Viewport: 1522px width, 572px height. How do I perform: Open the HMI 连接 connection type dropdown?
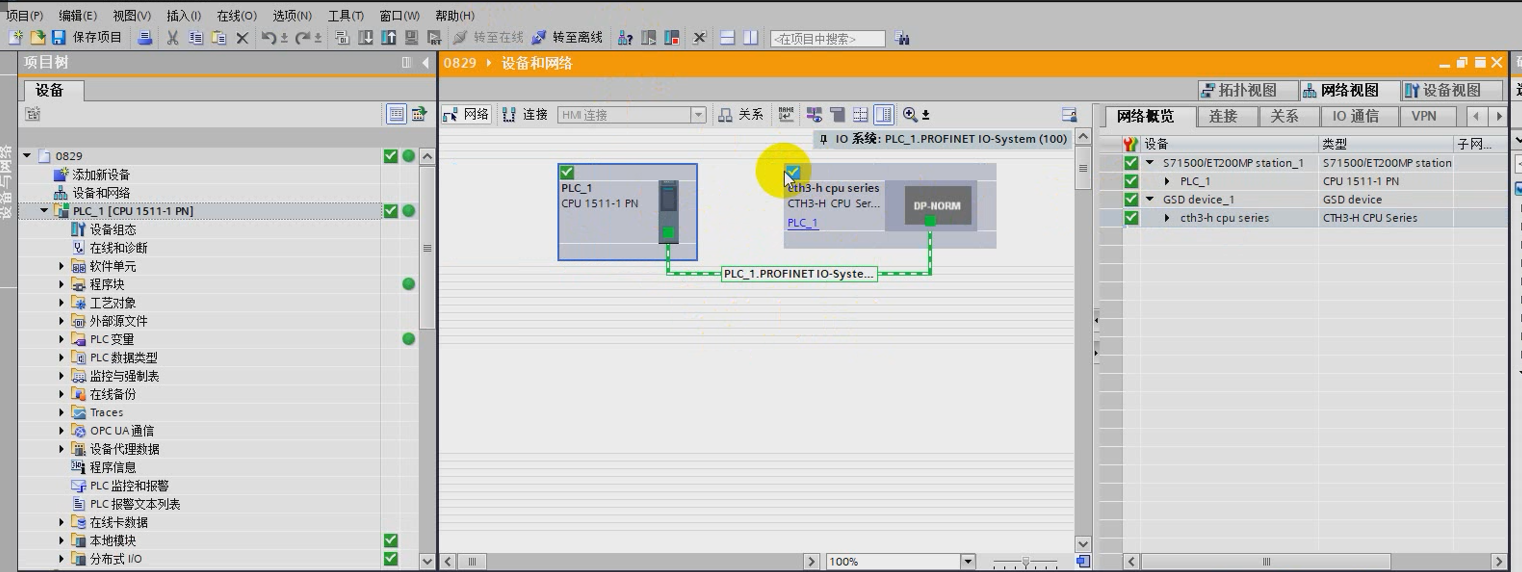(699, 115)
